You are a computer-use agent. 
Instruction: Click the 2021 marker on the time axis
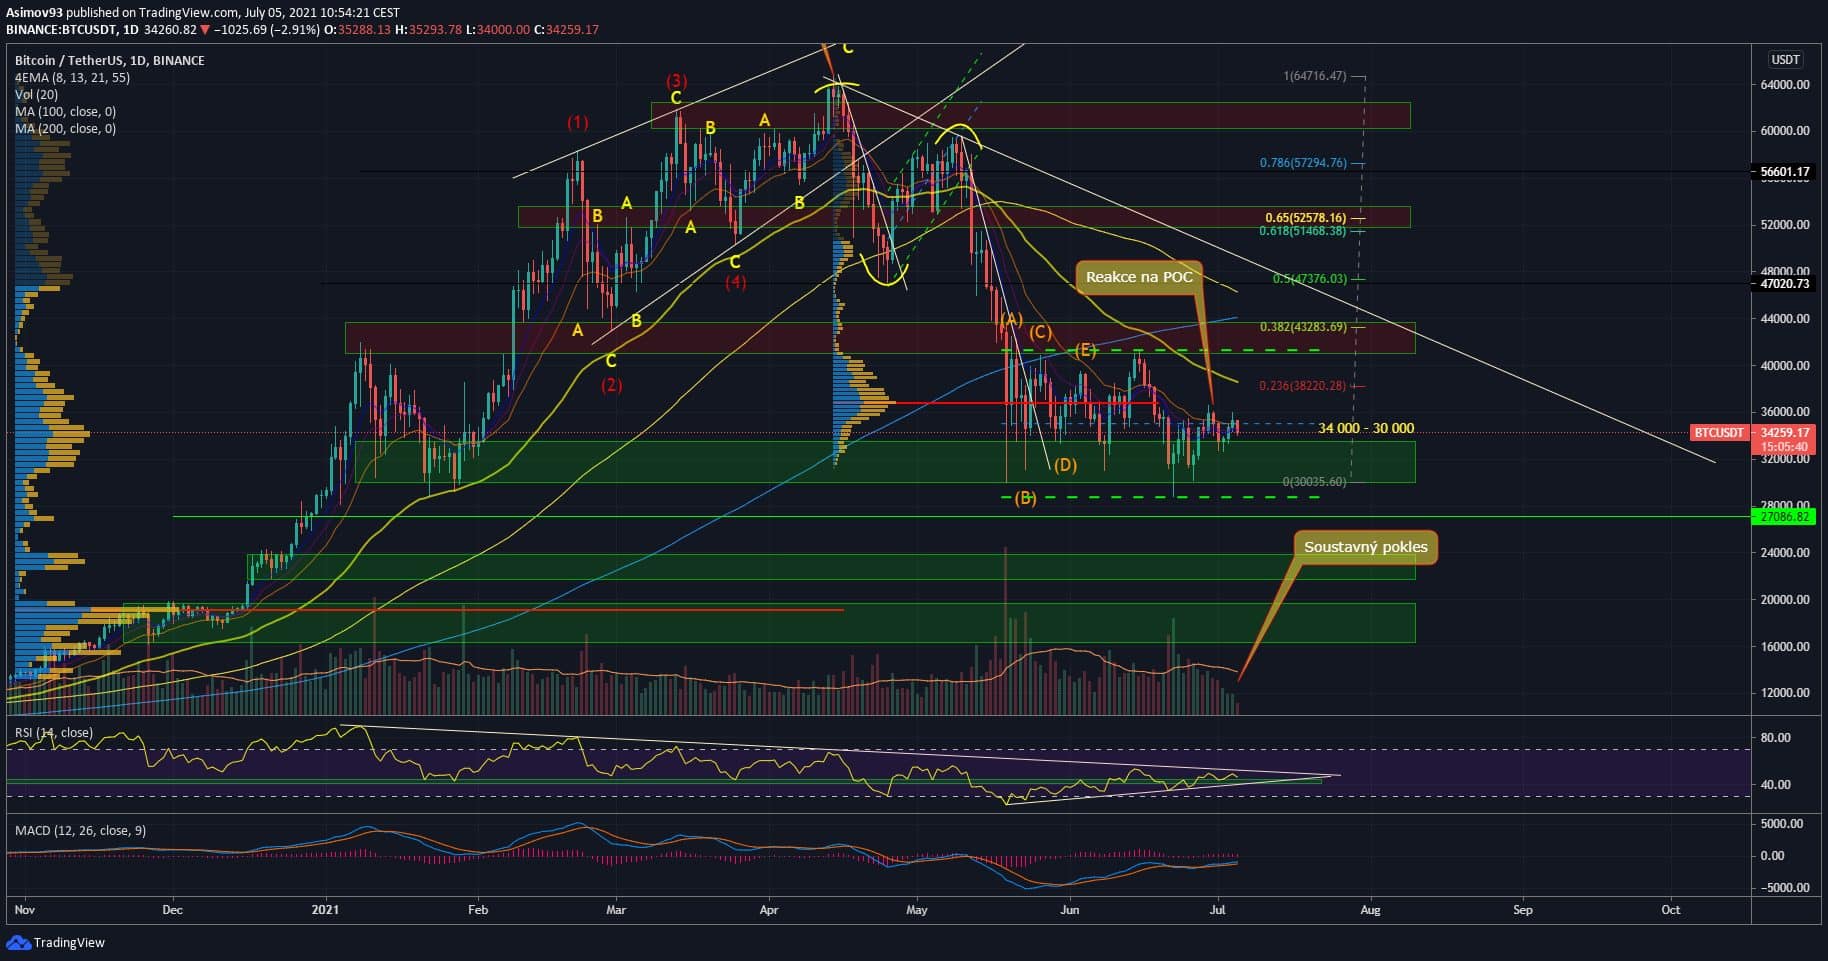pyautogui.click(x=325, y=910)
